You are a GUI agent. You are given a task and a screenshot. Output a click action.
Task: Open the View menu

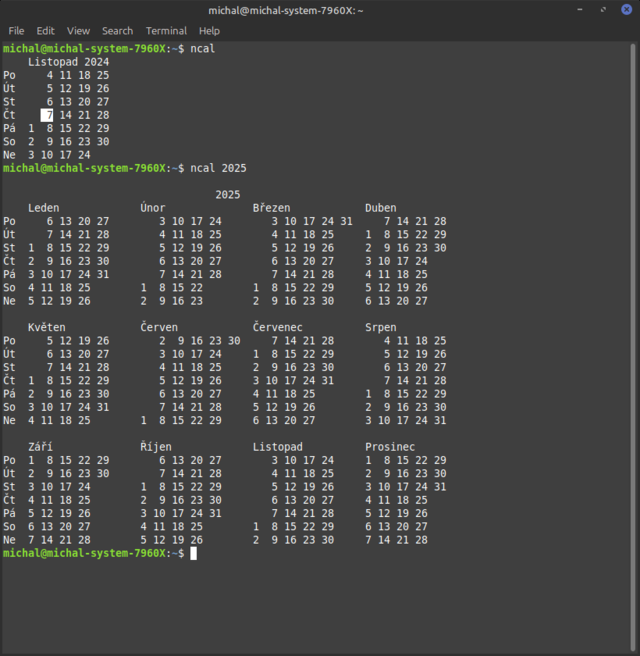tap(78, 31)
